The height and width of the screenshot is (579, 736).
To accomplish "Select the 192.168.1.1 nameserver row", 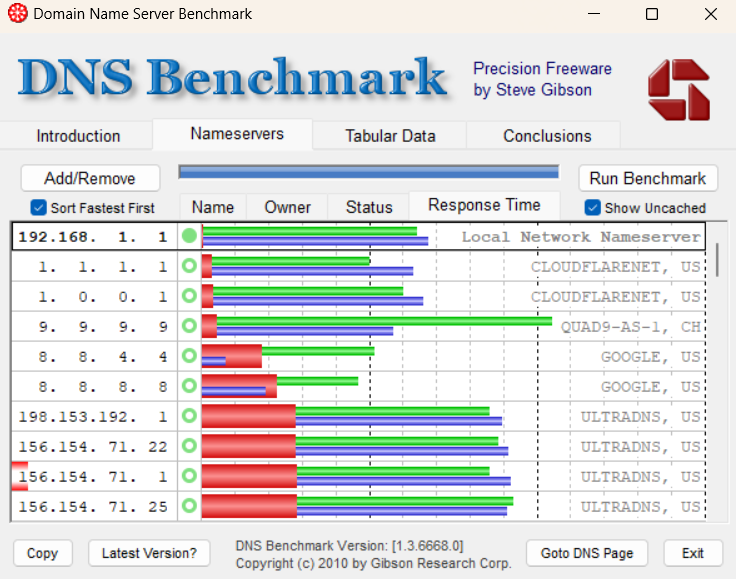I will click(x=358, y=236).
